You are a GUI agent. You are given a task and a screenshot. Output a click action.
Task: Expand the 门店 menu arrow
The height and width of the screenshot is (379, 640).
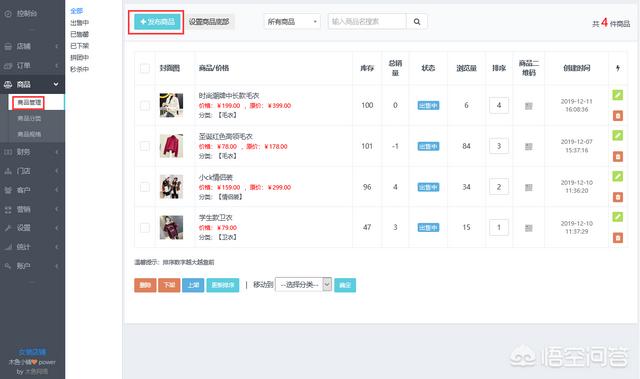(x=57, y=171)
